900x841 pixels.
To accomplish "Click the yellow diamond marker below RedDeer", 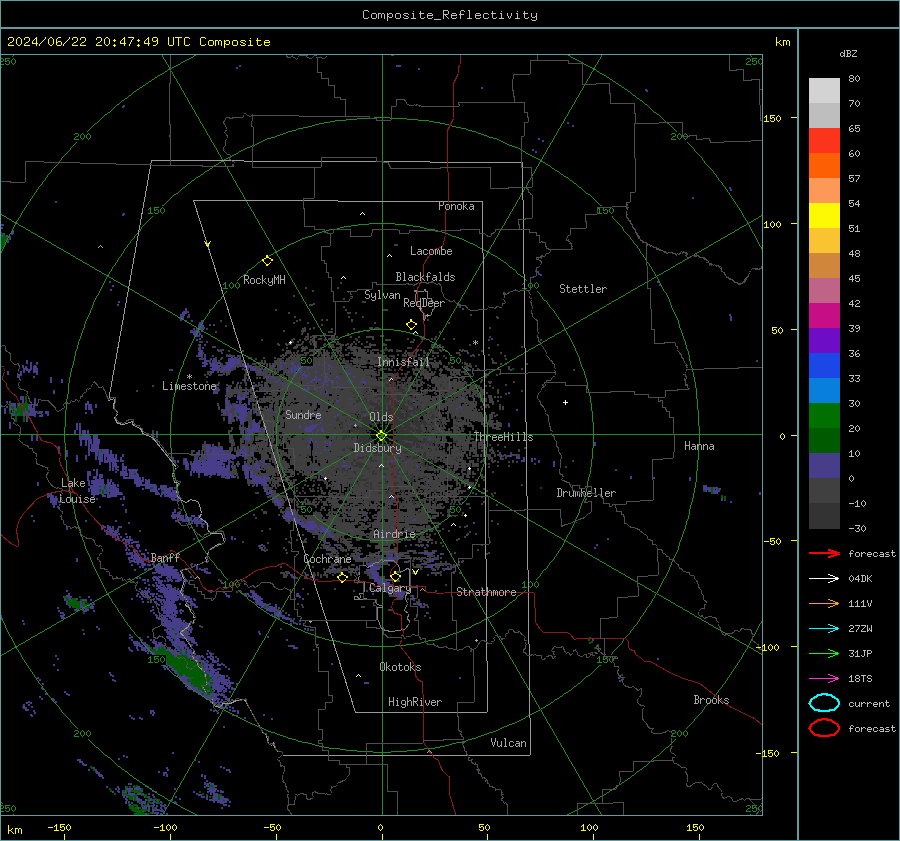I will coord(411,325).
